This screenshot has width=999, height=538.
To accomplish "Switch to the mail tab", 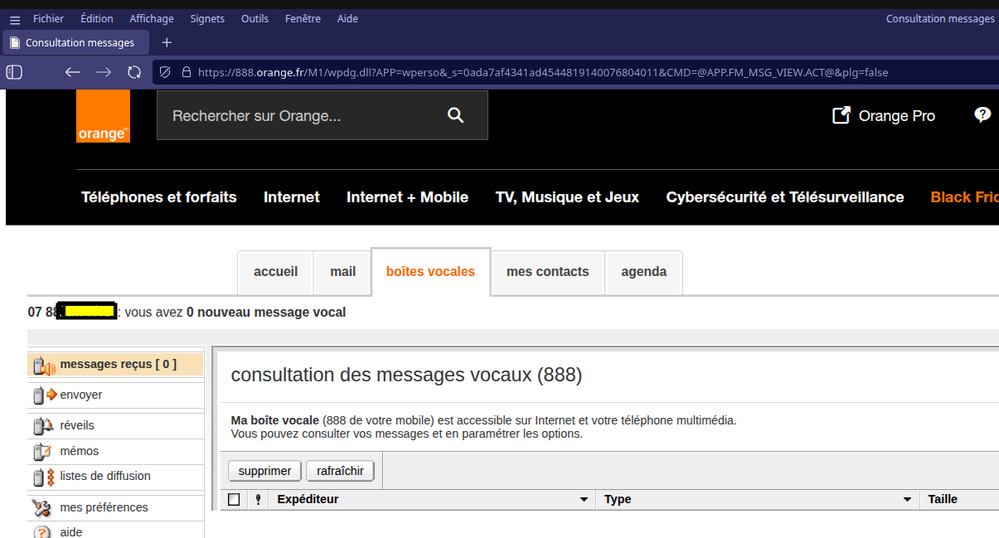I will pos(343,272).
